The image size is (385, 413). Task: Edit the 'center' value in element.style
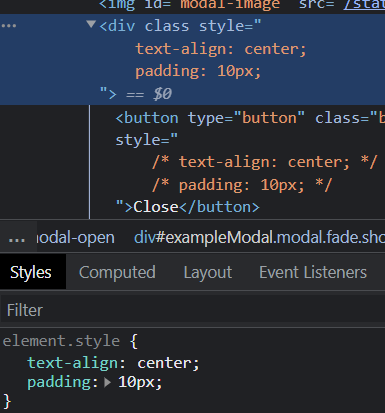point(164,363)
